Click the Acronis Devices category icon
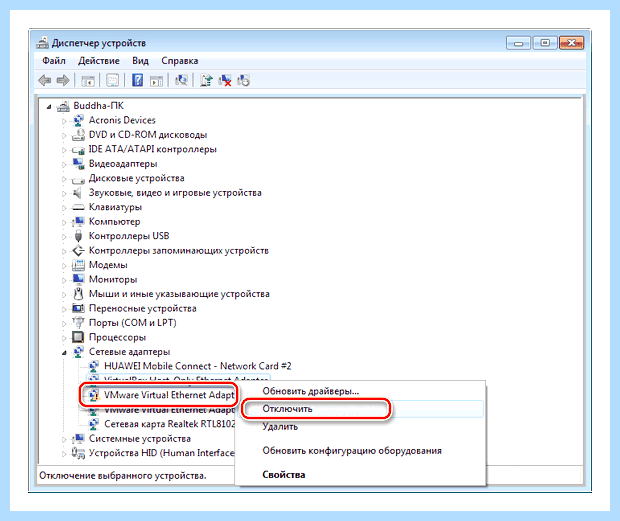Image resolution: width=620 pixels, height=521 pixels. click(78, 120)
